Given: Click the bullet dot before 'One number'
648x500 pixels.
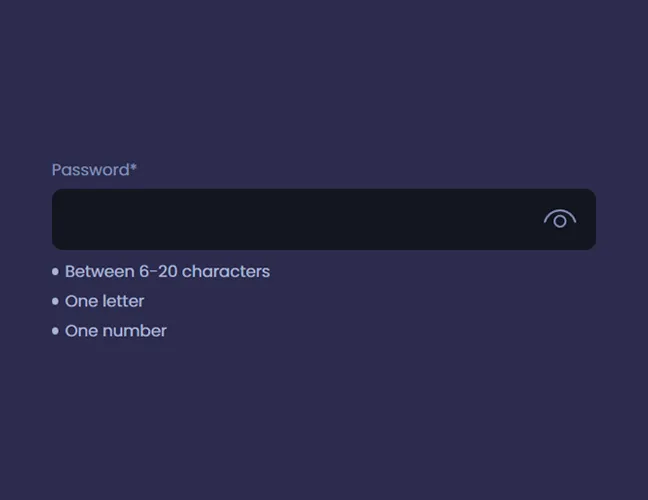Looking at the screenshot, I should click(55, 331).
